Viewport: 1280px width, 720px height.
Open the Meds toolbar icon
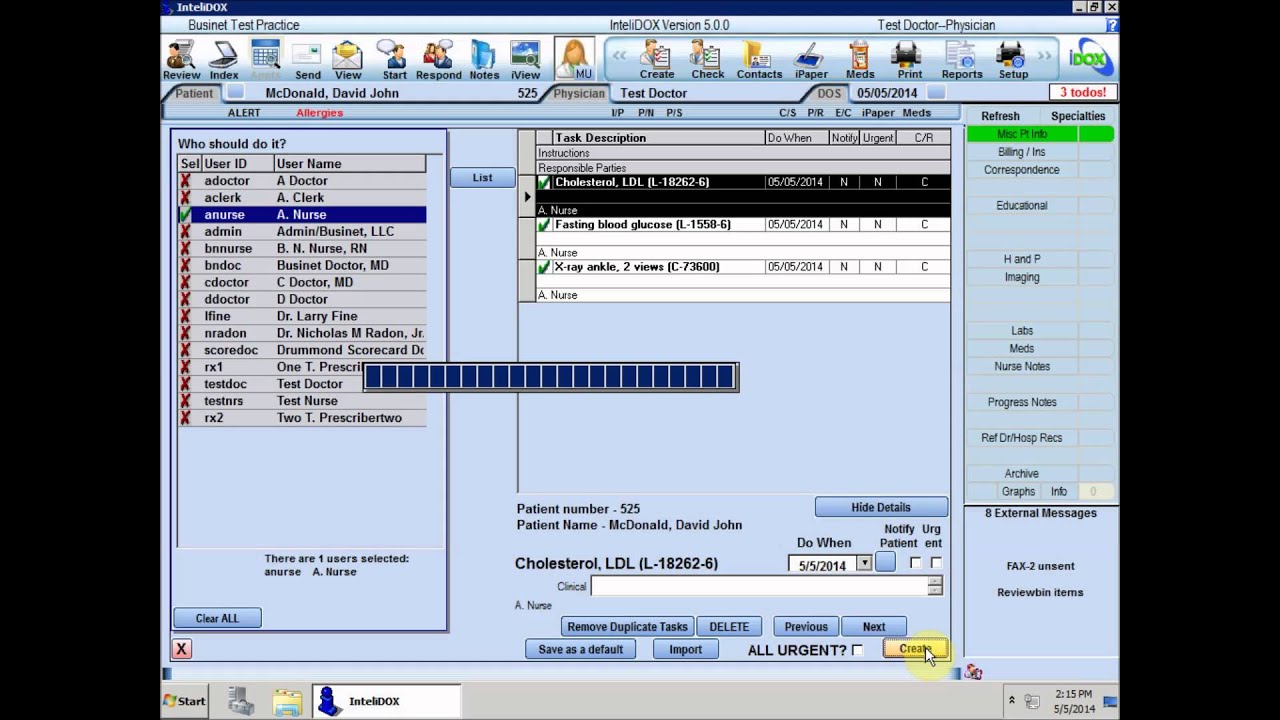tap(860, 60)
